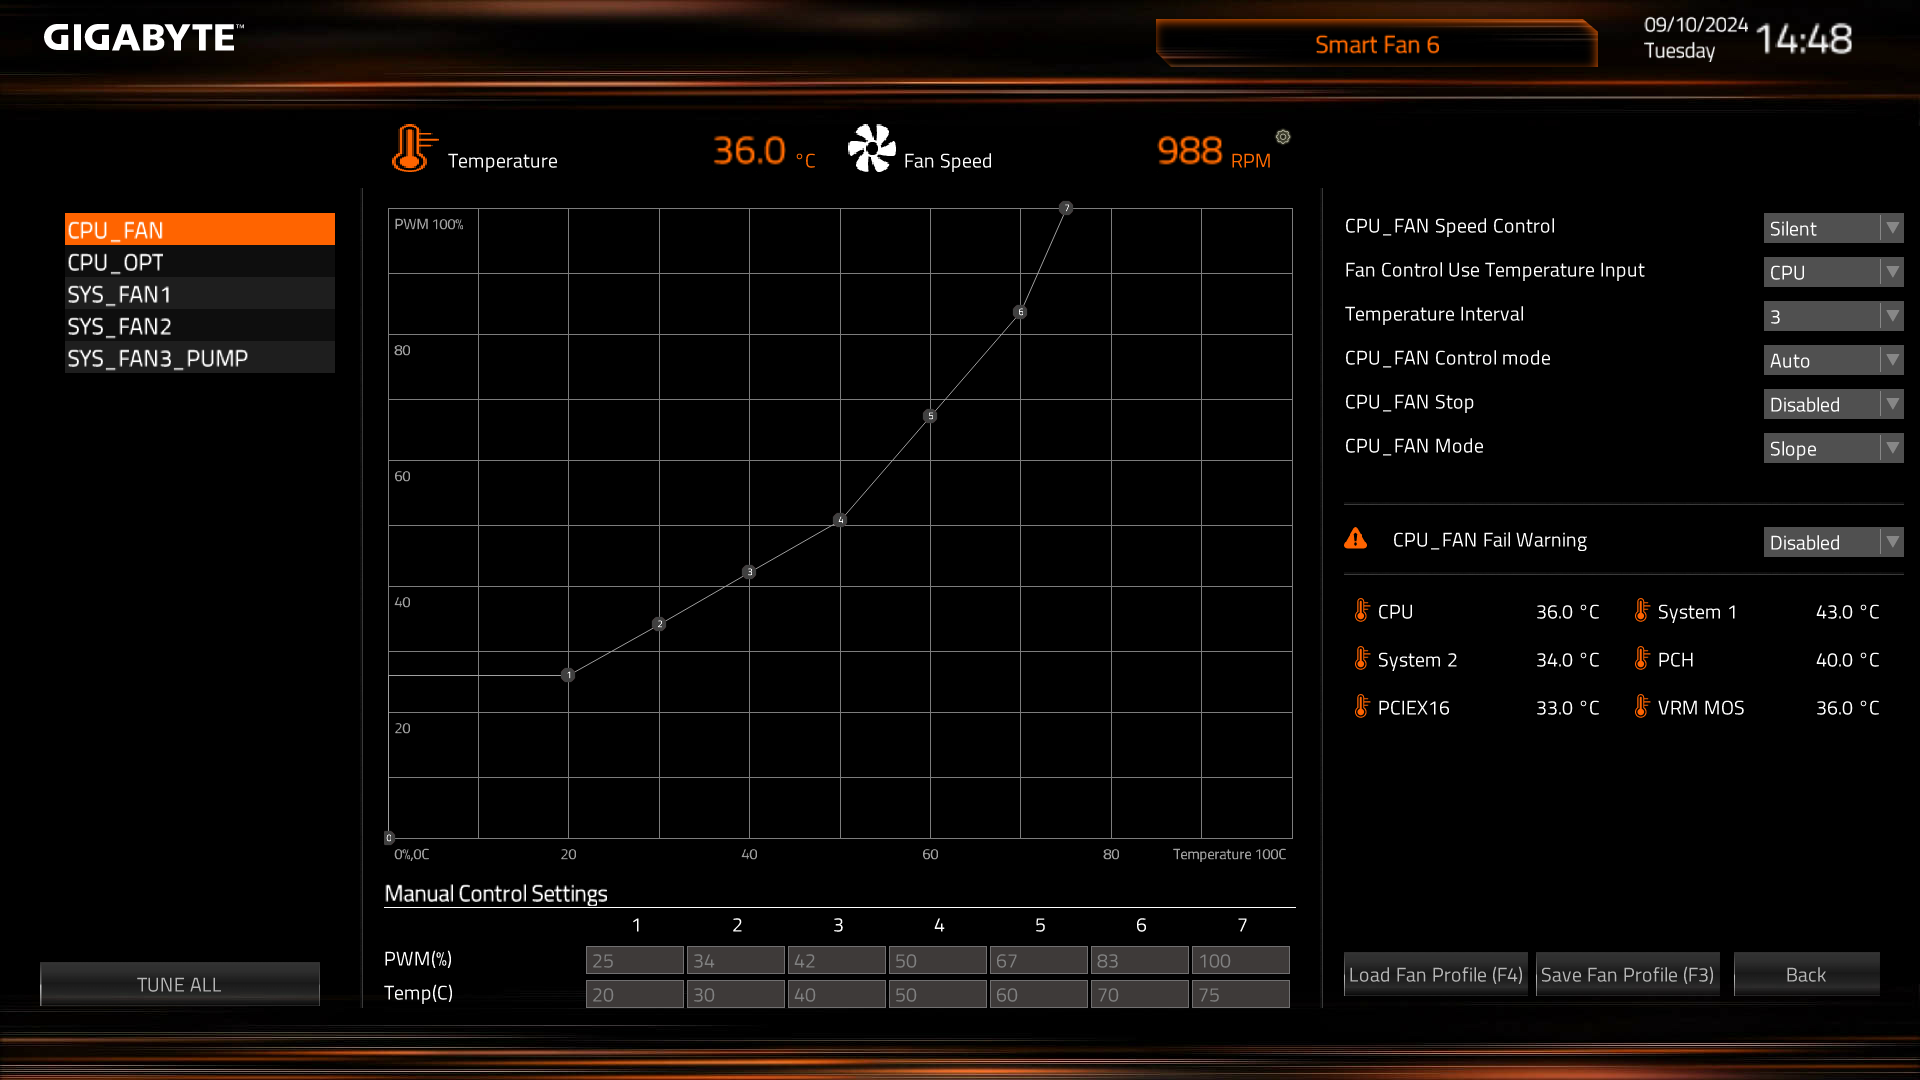The width and height of the screenshot is (1920, 1080).
Task: Expand the CPU_FAN Mode Slope dropdown
Action: tap(1832, 448)
